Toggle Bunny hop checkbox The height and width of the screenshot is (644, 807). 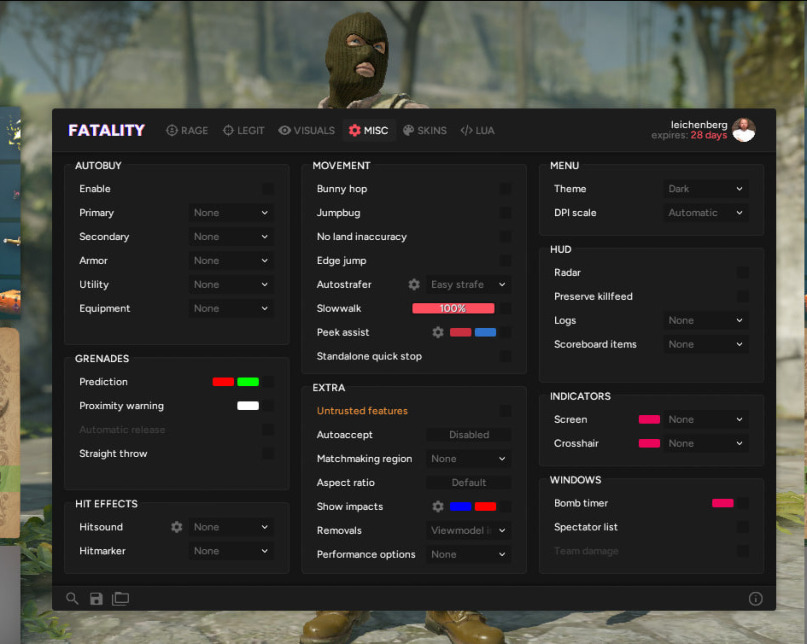coord(506,189)
